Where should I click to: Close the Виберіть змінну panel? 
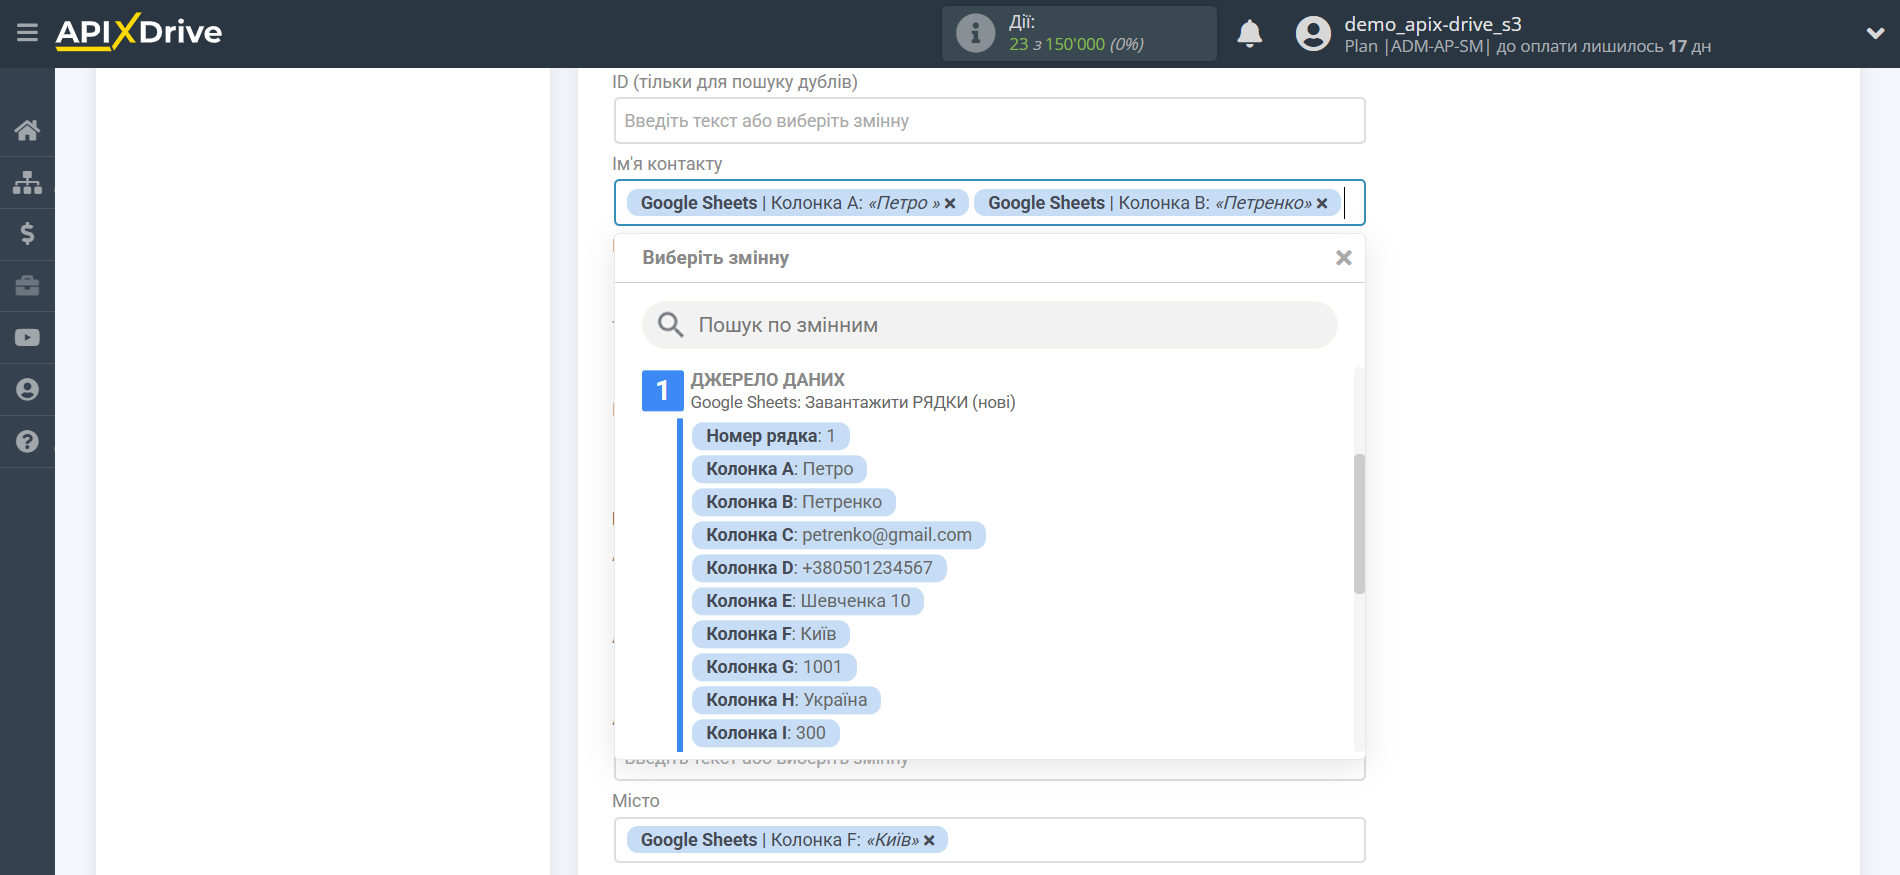tap(1343, 258)
